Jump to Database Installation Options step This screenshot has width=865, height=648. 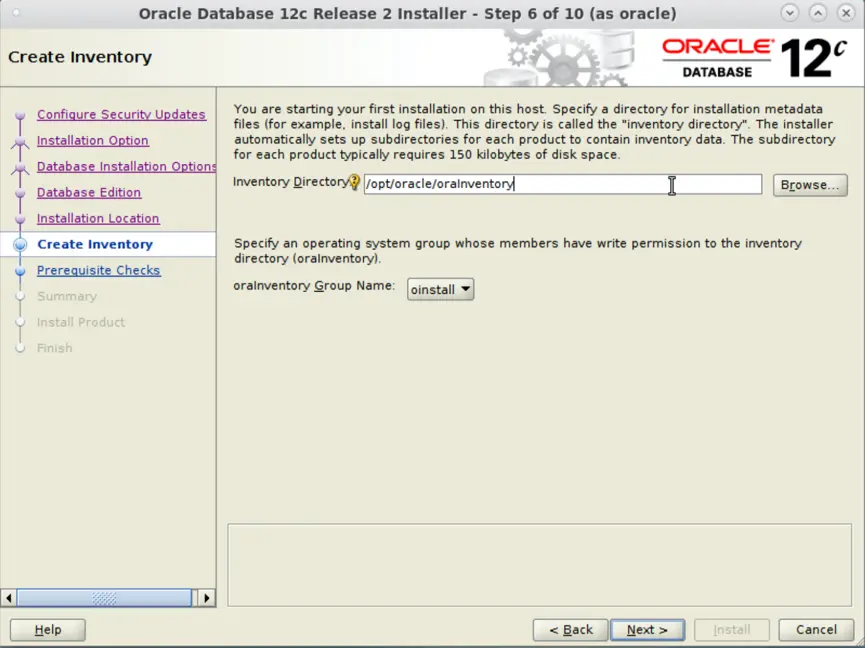[126, 167]
